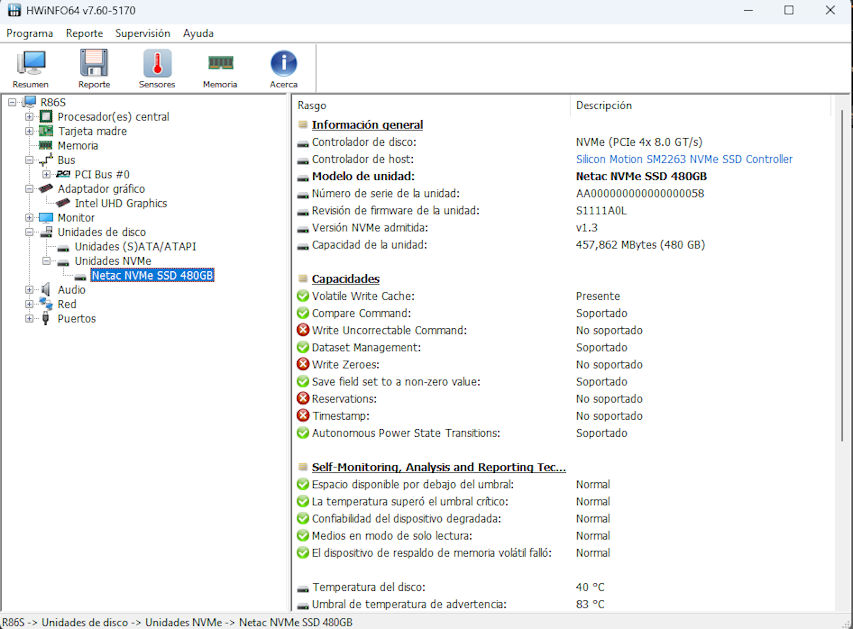Select the Modelo de unidad row

[502, 176]
